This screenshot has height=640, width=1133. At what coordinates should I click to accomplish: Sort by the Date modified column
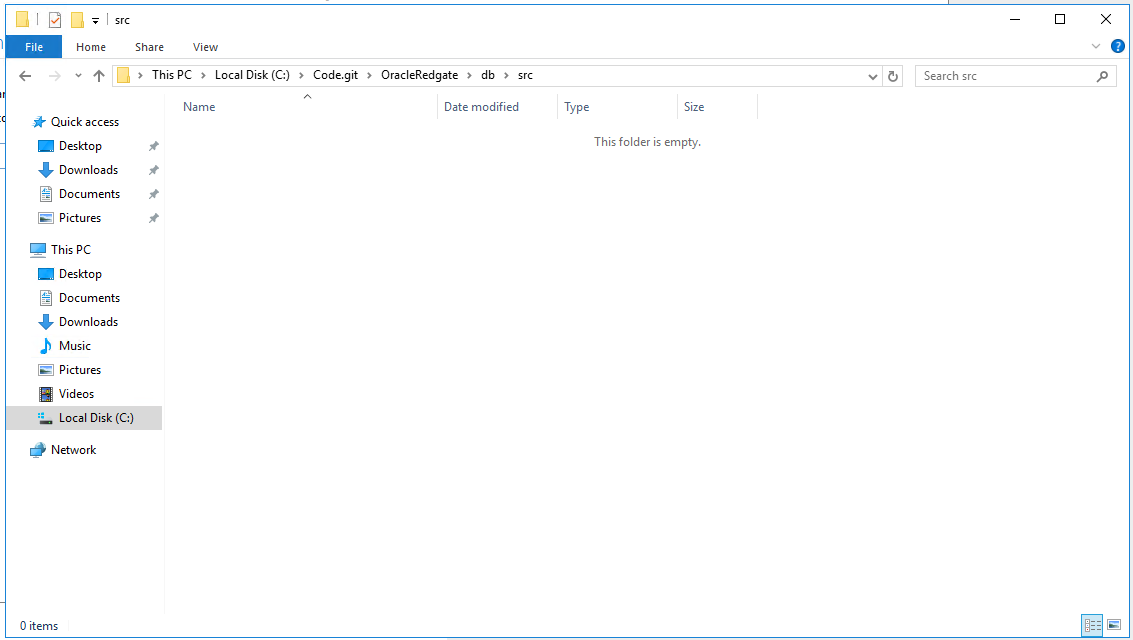click(x=481, y=107)
